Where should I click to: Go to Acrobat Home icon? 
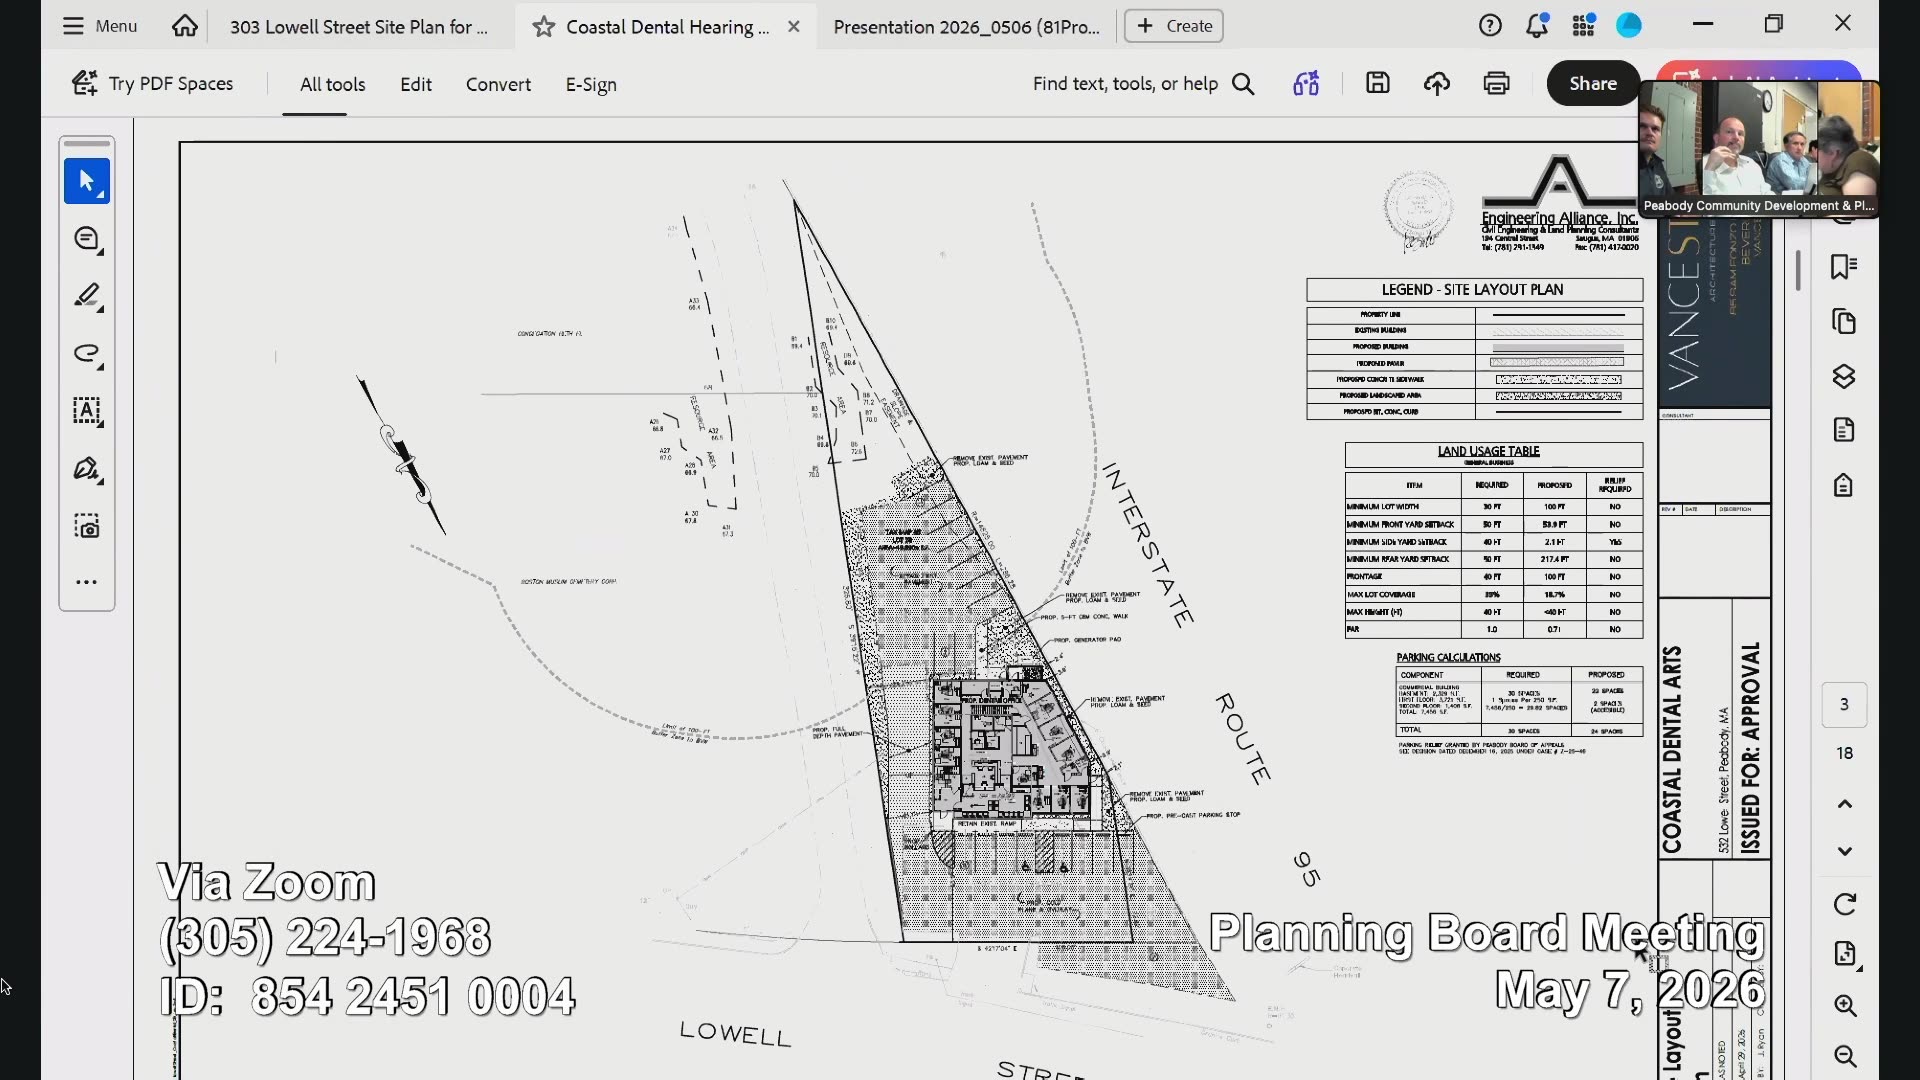(x=185, y=26)
